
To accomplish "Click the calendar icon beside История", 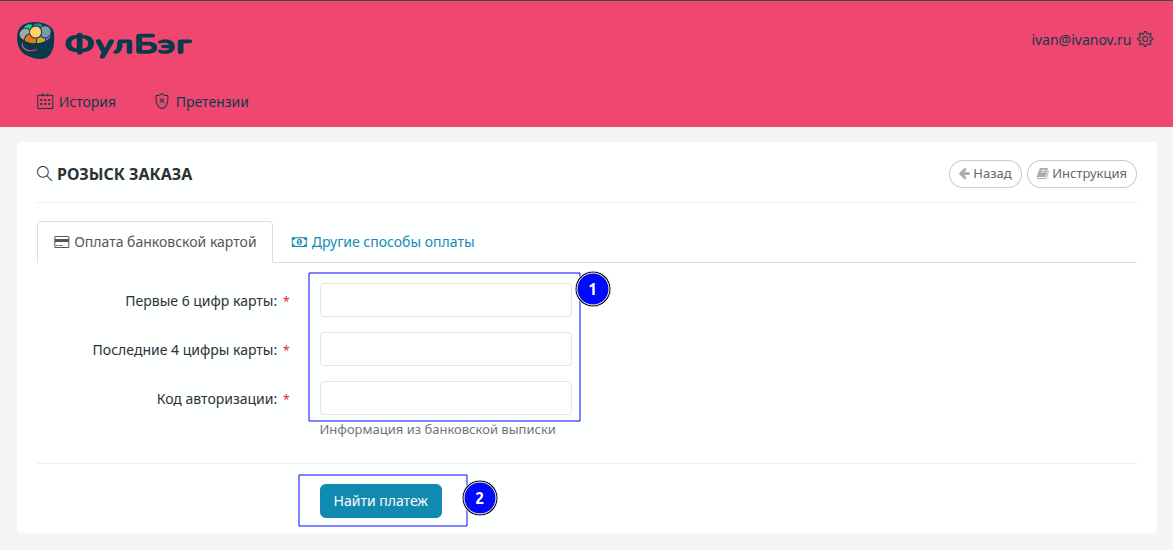I will pyautogui.click(x=45, y=101).
